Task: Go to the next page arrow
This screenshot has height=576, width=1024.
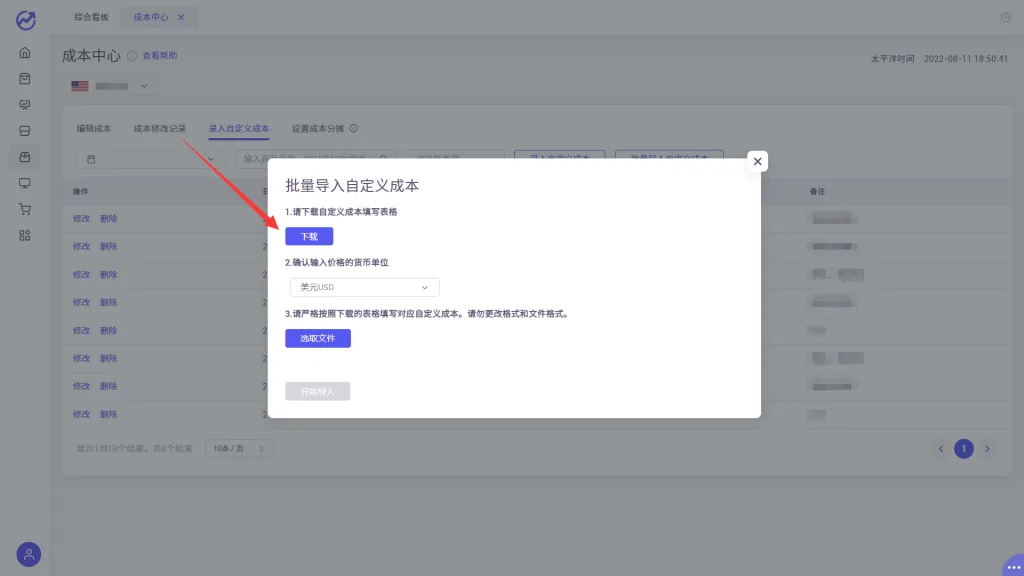Action: (x=987, y=449)
